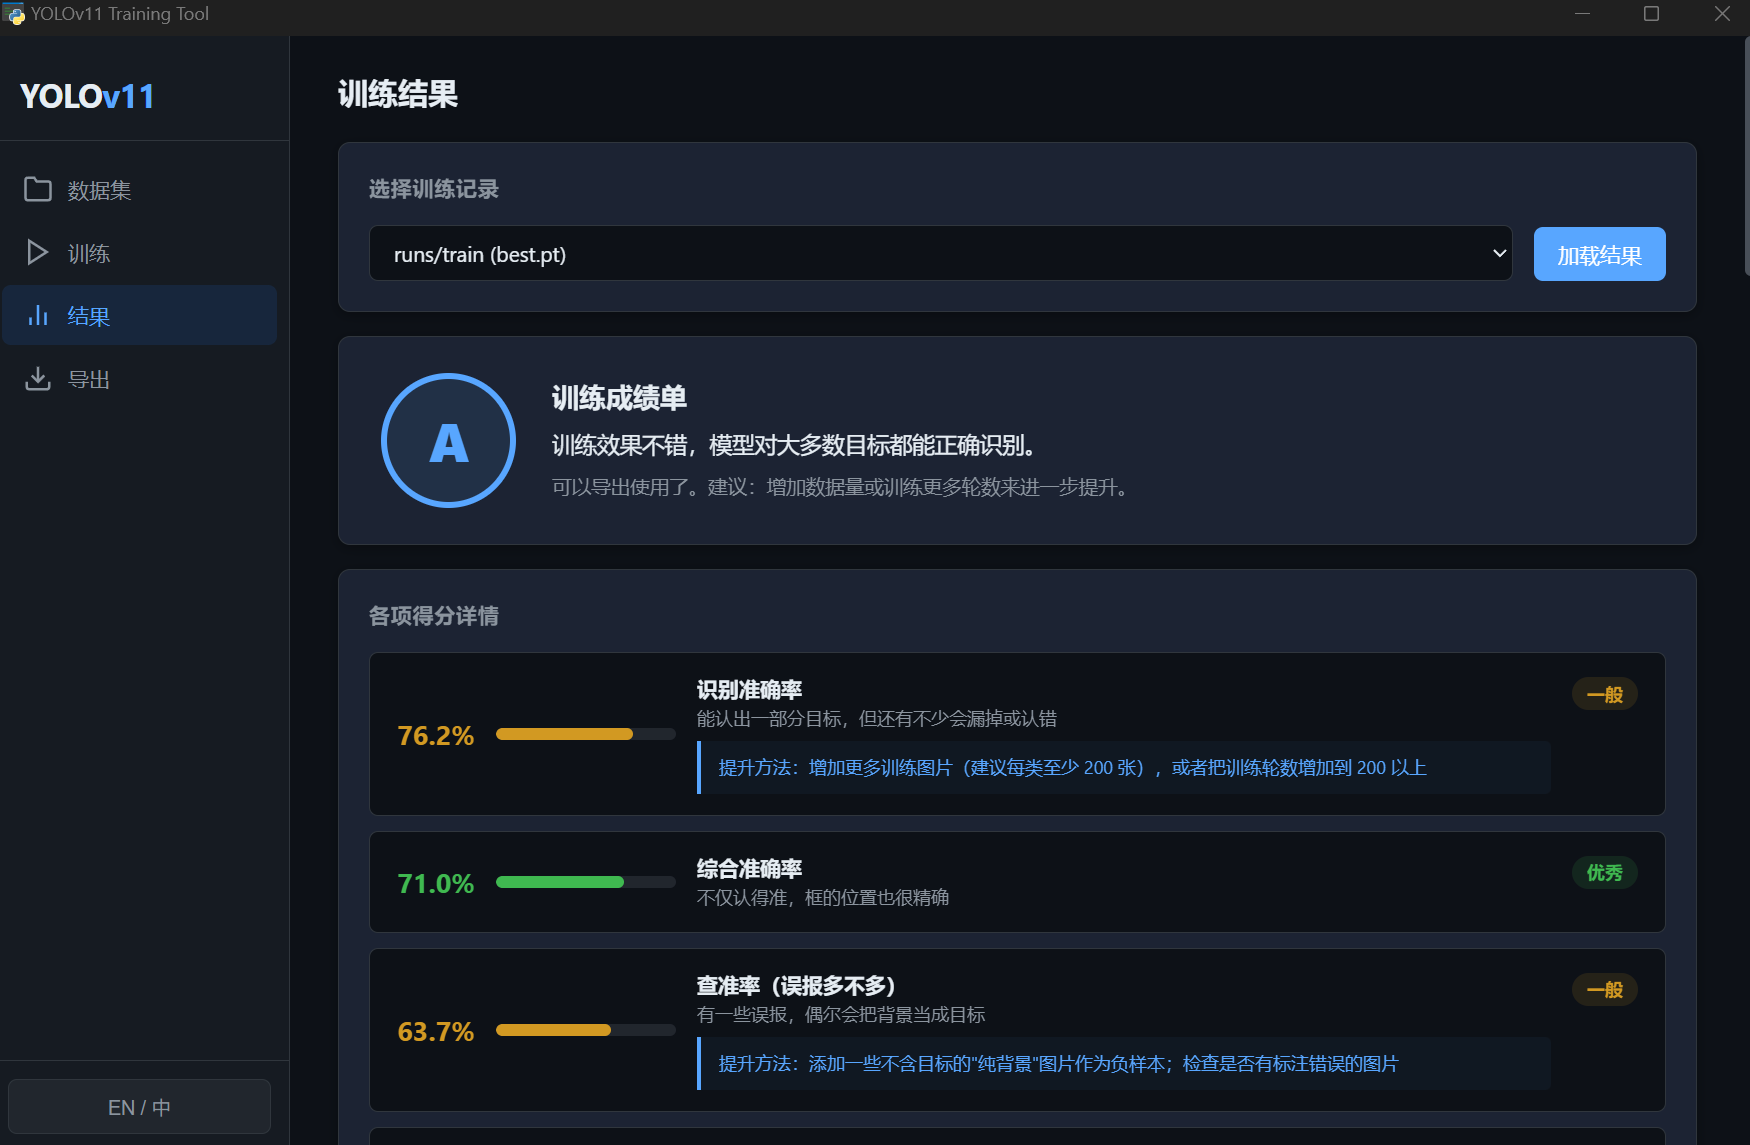
Task: Click the 导出 download icon in sidebar
Action: [37, 378]
